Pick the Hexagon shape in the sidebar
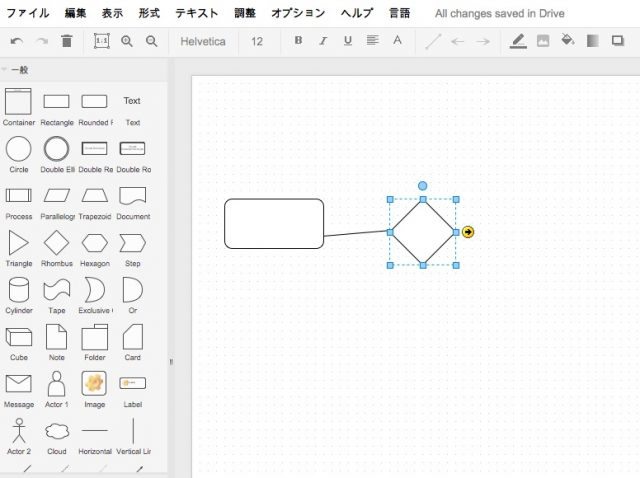 (x=95, y=243)
